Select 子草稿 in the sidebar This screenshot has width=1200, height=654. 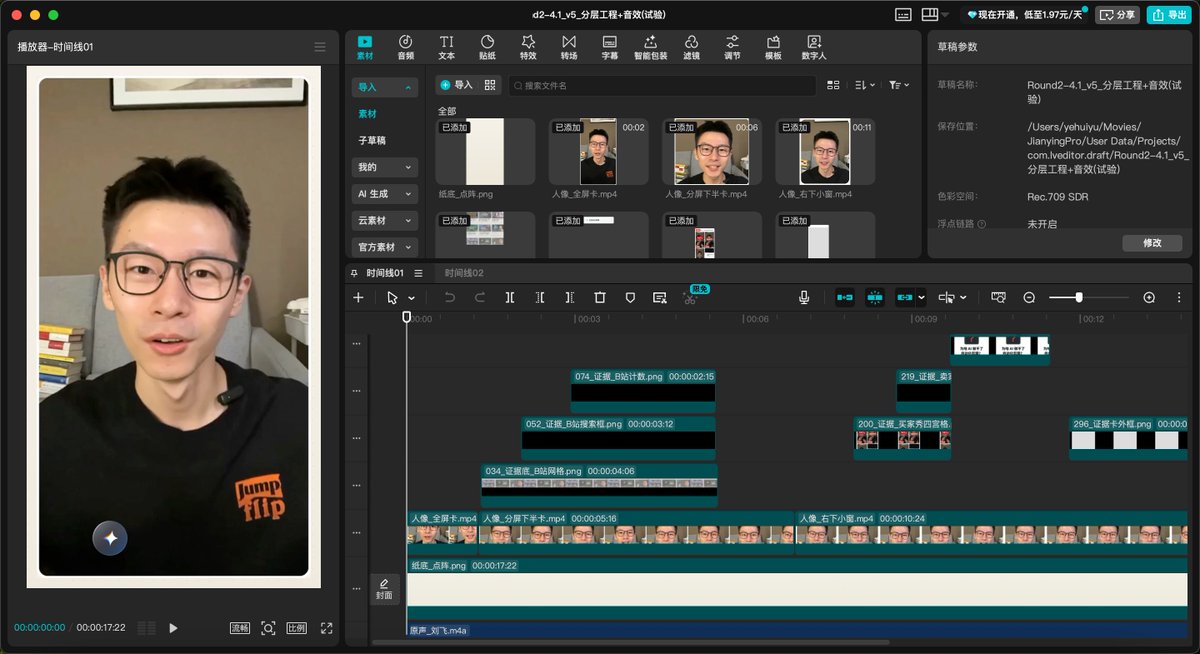(x=372, y=140)
